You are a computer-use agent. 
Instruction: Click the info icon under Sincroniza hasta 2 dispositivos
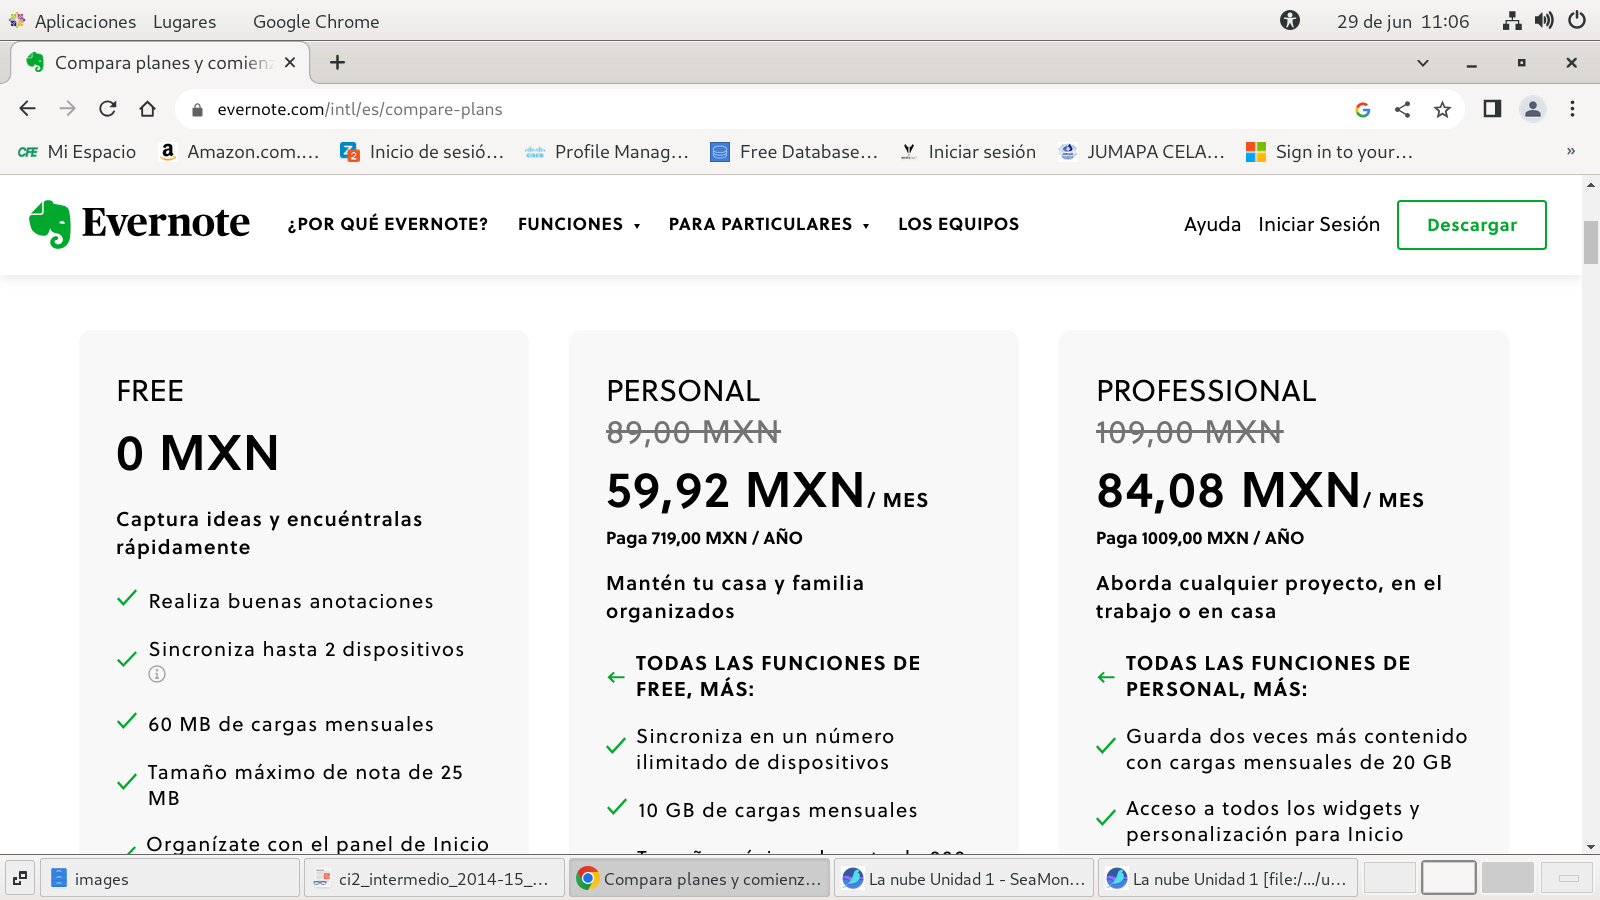coord(157,674)
